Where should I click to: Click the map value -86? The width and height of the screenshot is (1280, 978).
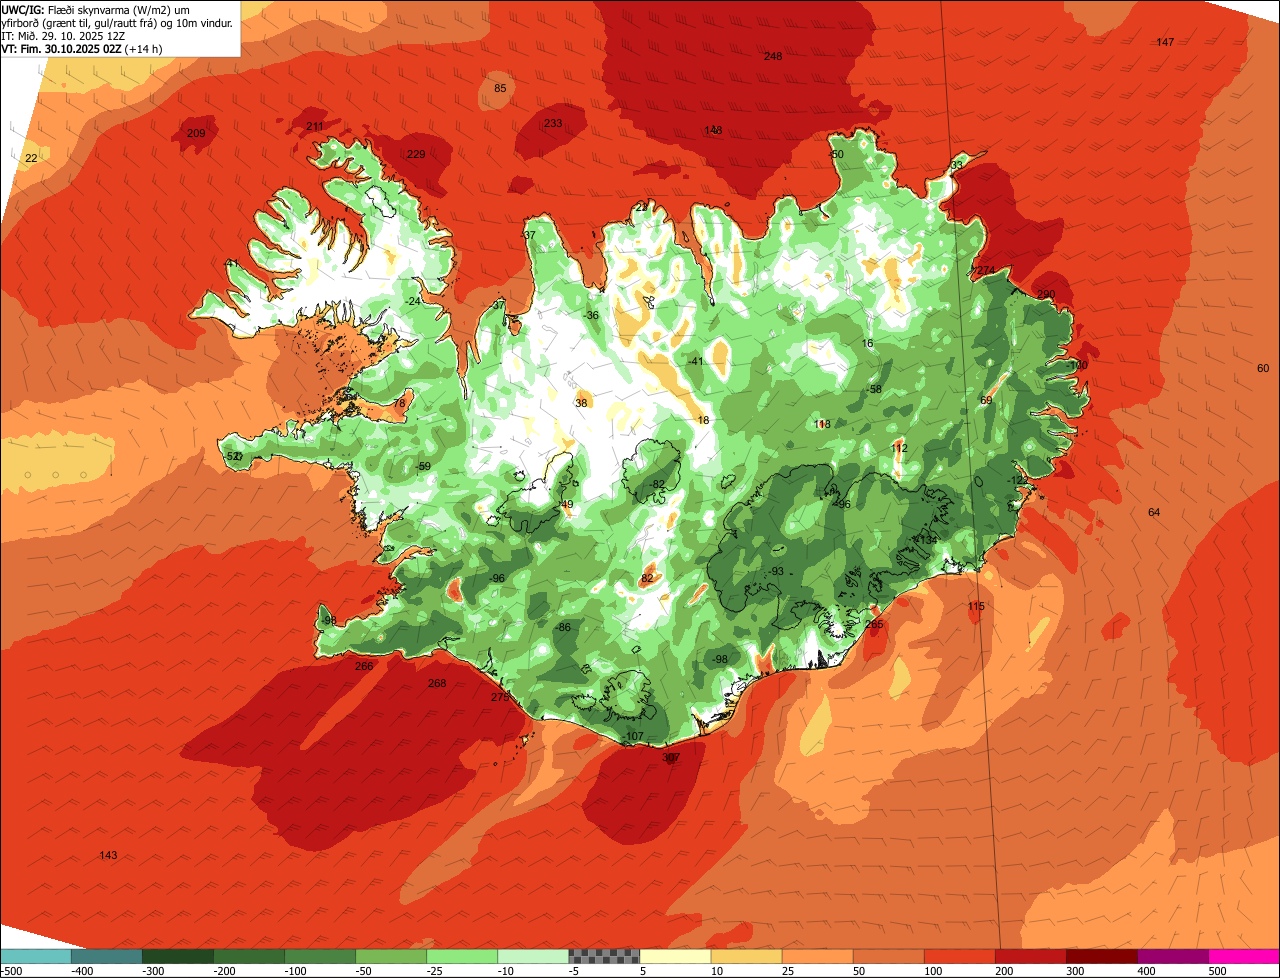[564, 627]
